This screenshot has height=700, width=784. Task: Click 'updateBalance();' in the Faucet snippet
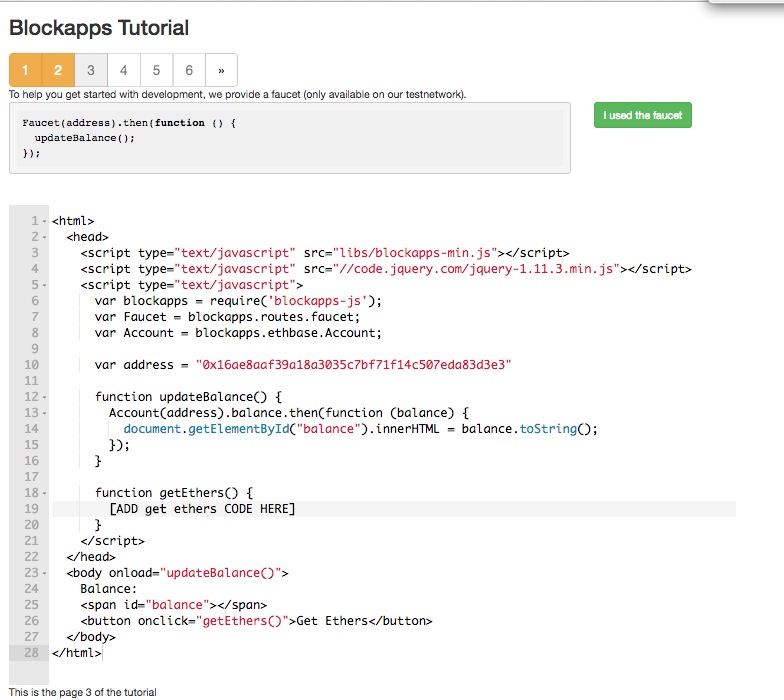(84, 138)
